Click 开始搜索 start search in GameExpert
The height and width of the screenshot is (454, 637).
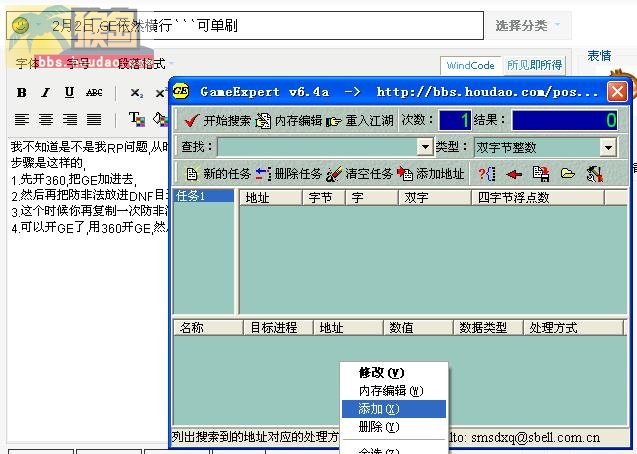(217, 120)
